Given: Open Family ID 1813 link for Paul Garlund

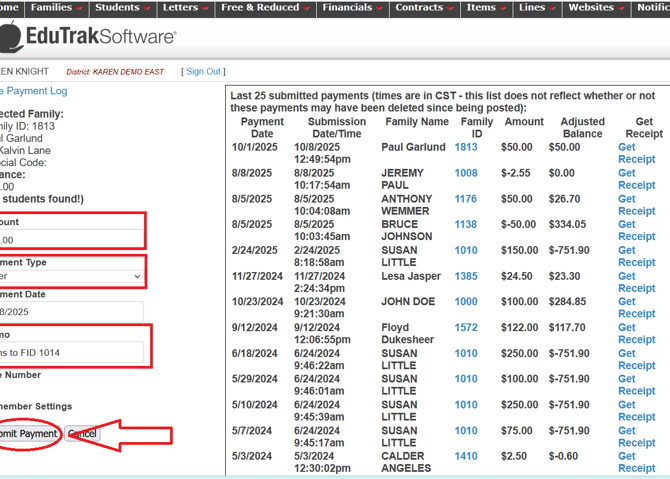Looking at the screenshot, I should [466, 147].
